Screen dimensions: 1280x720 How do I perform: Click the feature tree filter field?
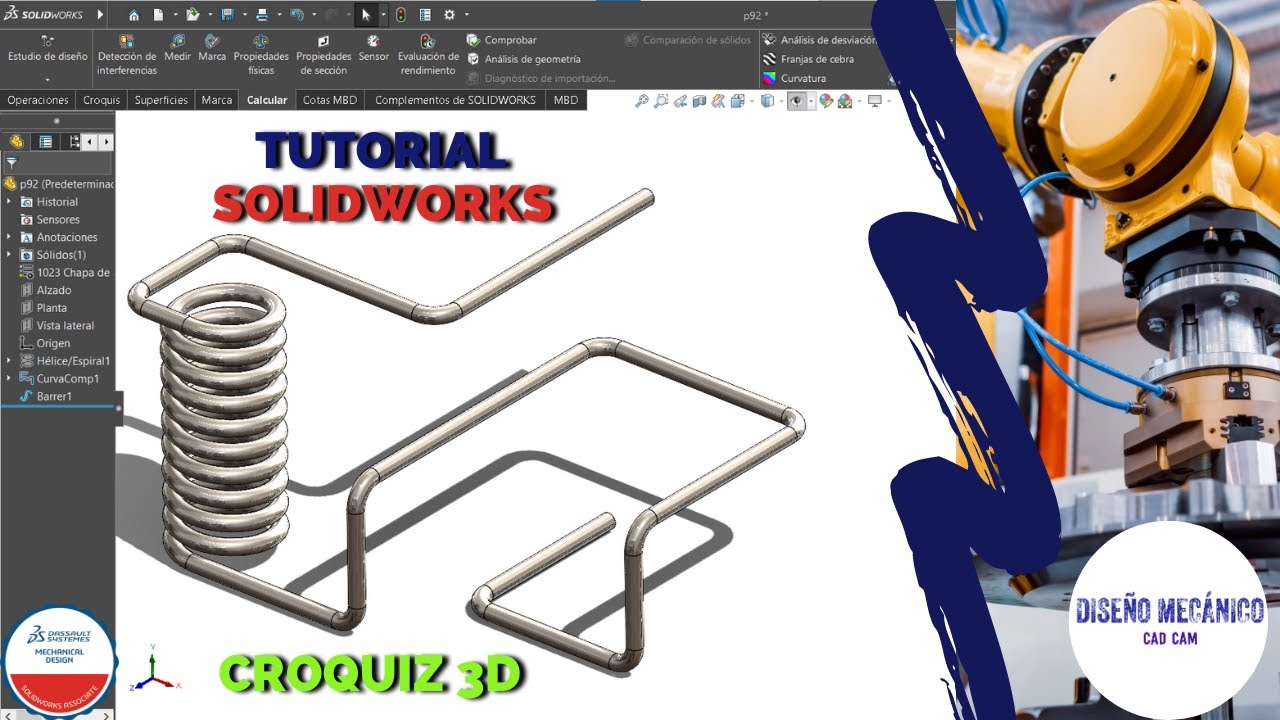point(57,162)
